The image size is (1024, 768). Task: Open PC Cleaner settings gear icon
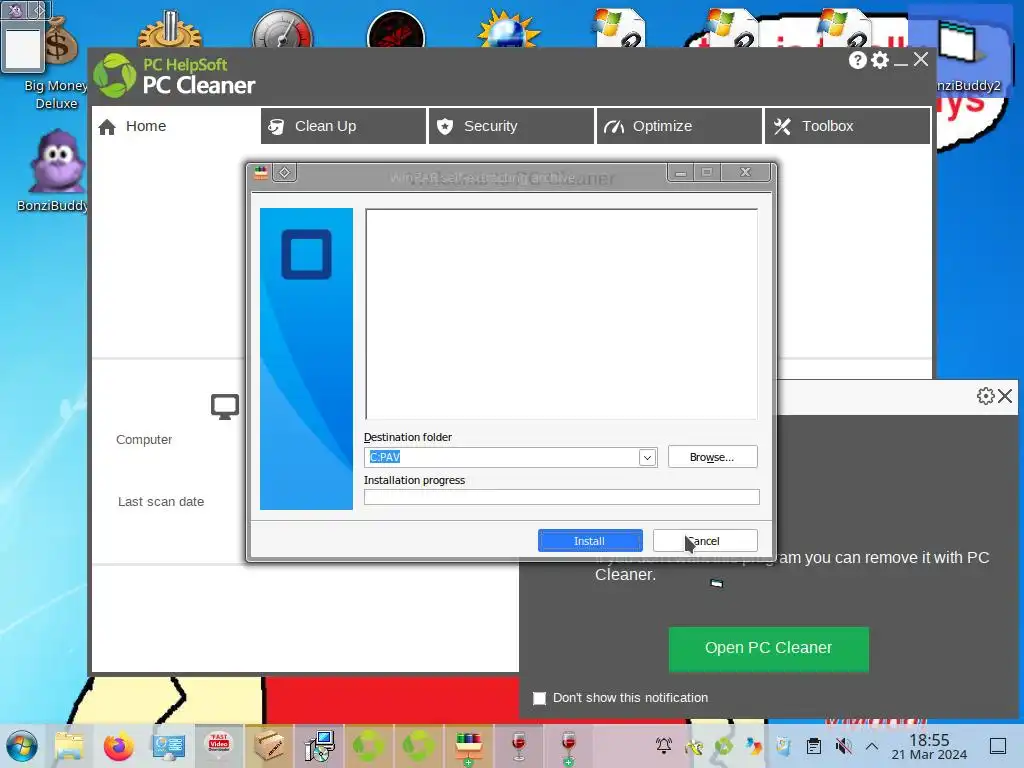click(x=880, y=60)
